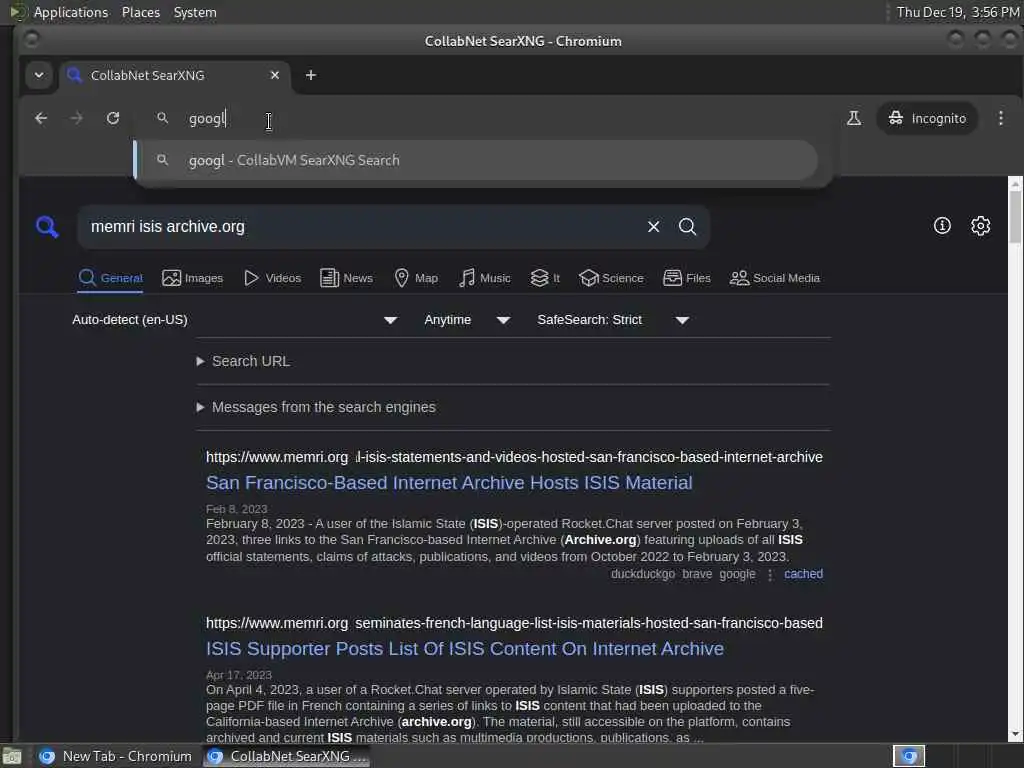Open Chromium three-dot menu
The width and height of the screenshot is (1024, 768).
[1000, 118]
